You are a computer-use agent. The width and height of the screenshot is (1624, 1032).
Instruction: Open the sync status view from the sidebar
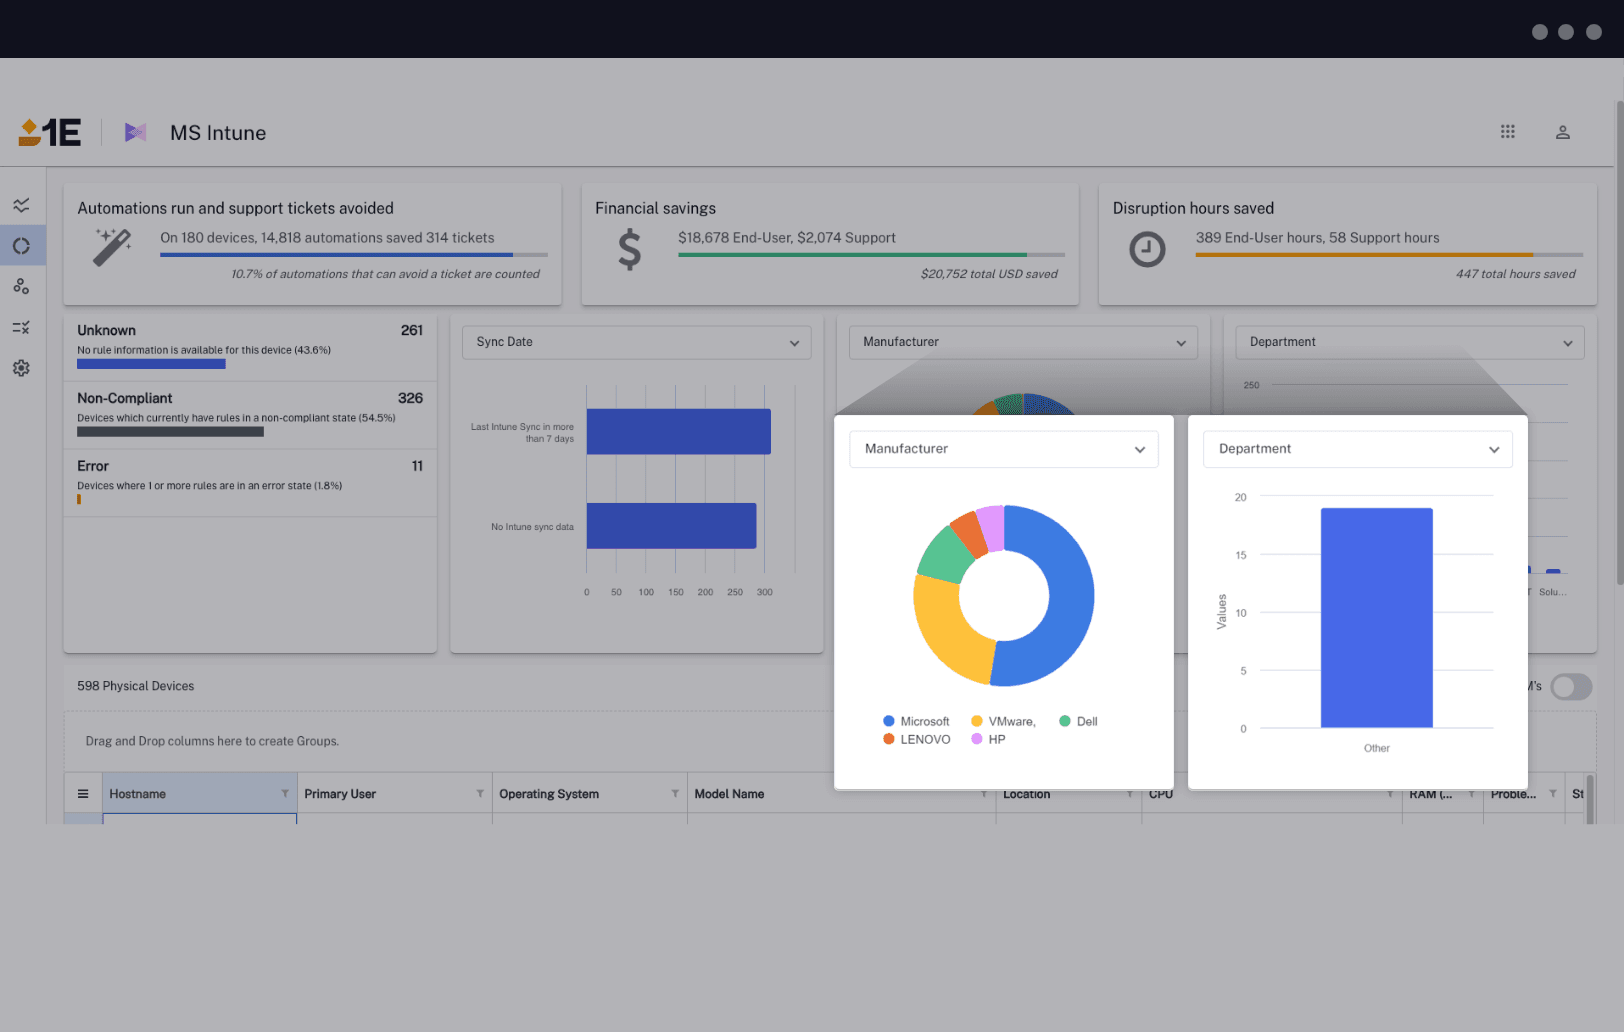click(x=22, y=245)
